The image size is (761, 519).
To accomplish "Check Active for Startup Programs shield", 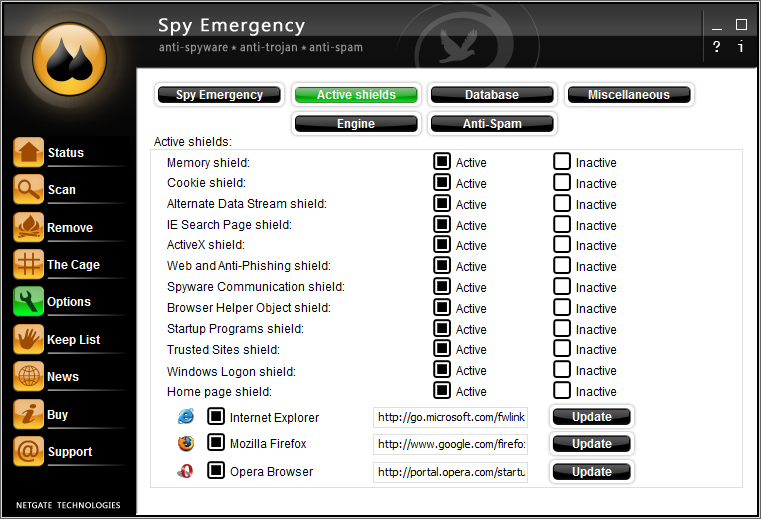I will tap(442, 328).
